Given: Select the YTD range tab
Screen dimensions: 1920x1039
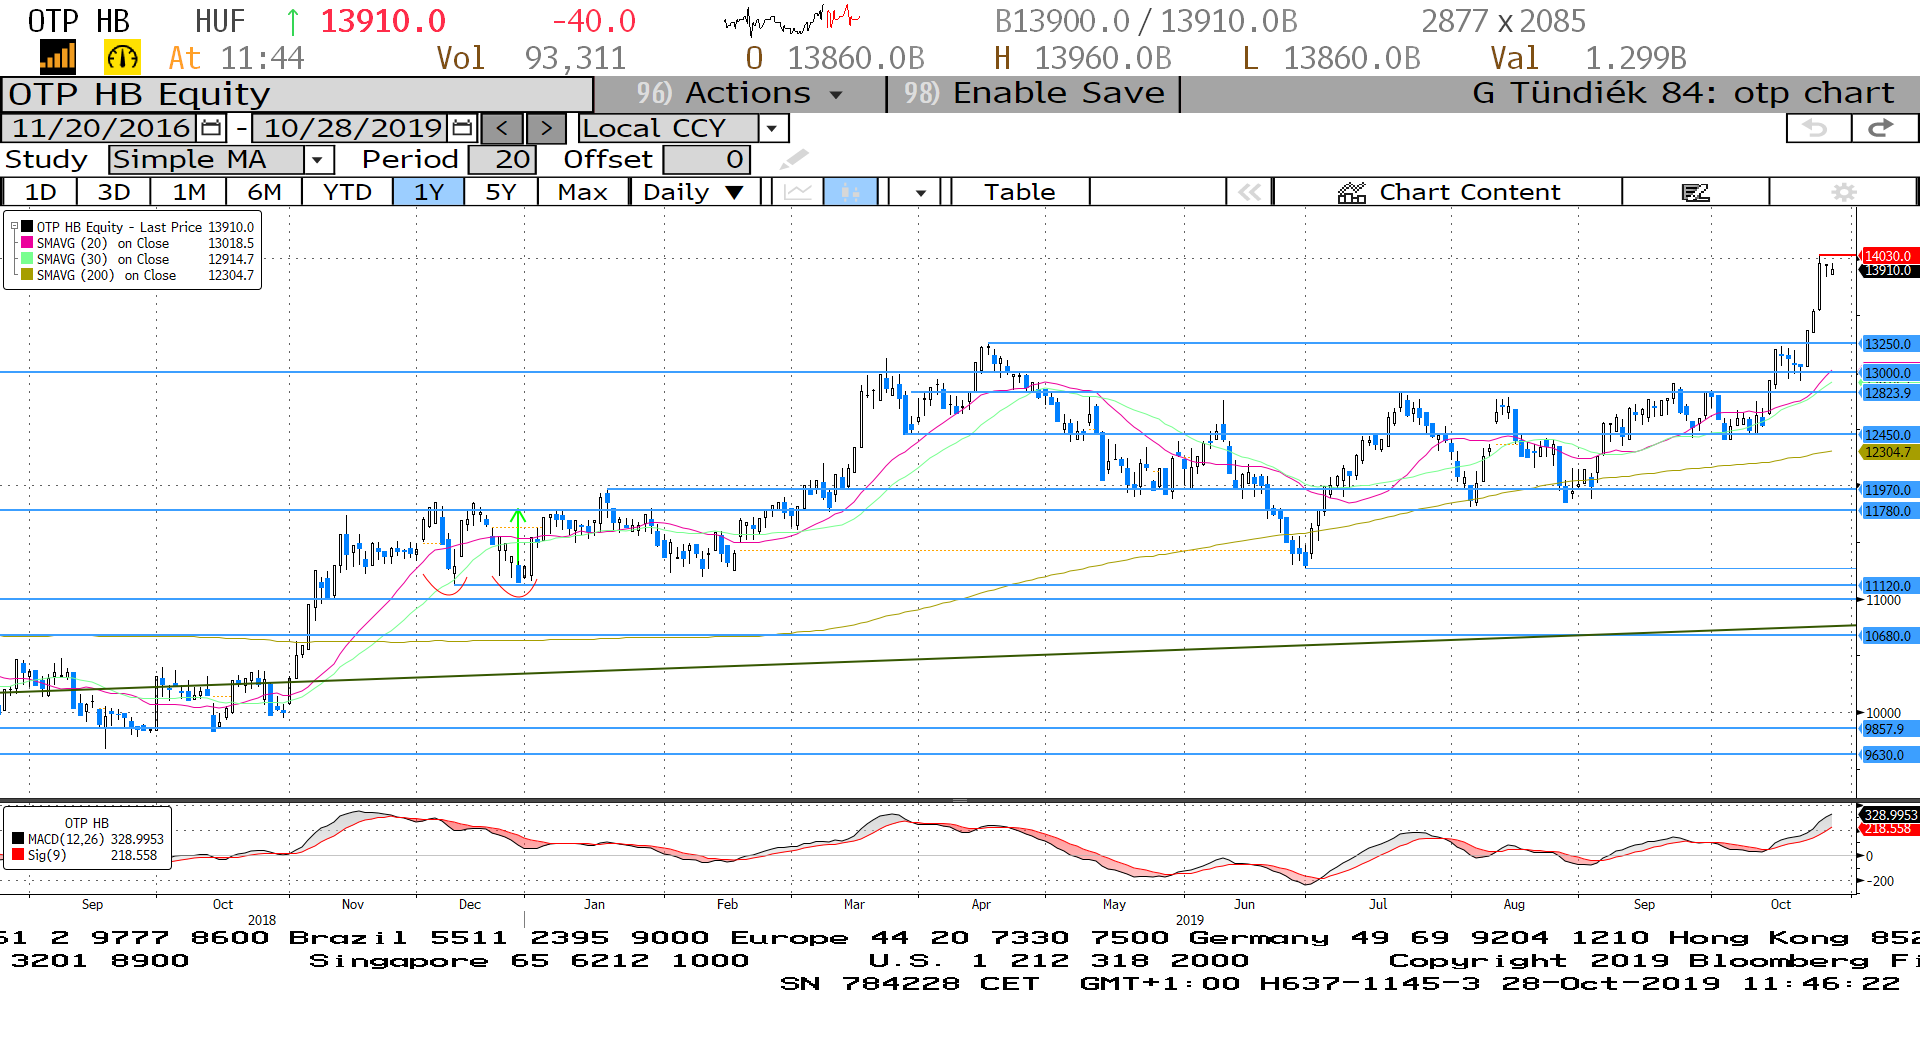Looking at the screenshot, I should point(347,192).
